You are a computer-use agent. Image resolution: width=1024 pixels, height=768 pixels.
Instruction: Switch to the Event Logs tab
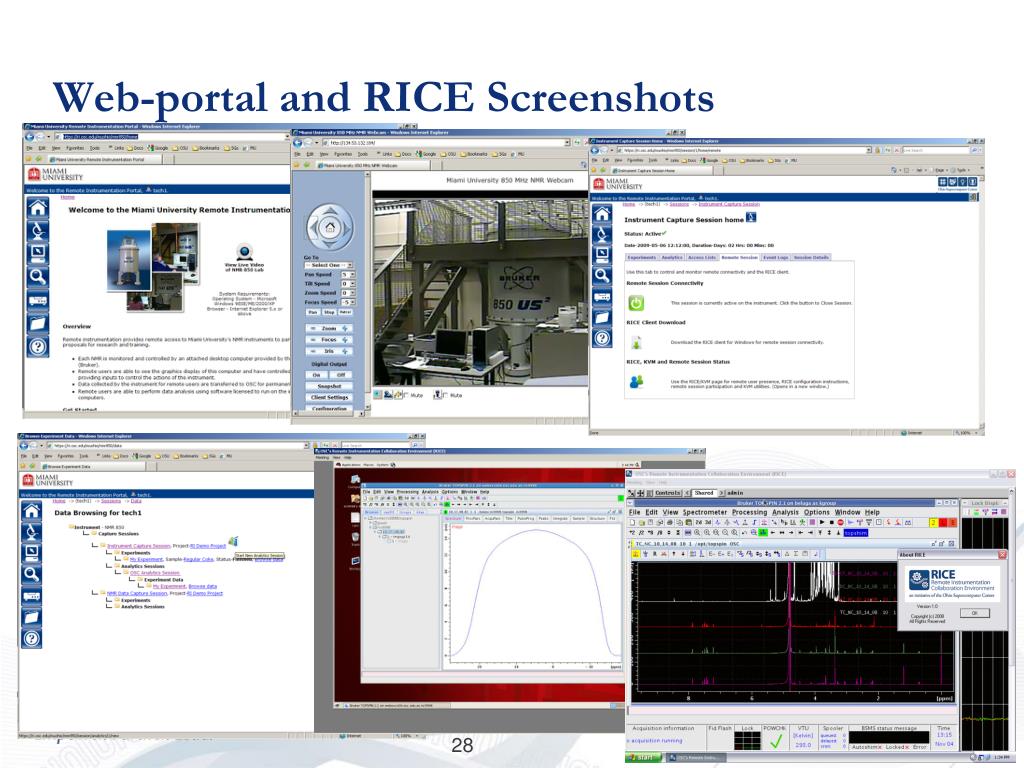(x=775, y=257)
